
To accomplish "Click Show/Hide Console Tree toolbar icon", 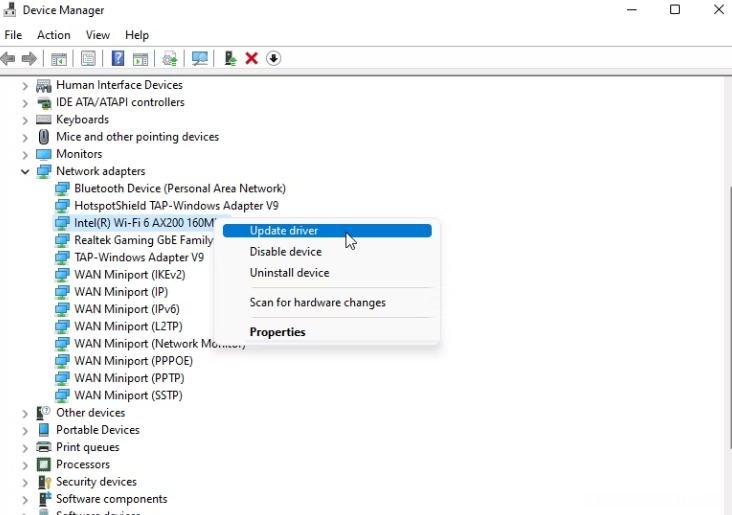I will tap(59, 59).
